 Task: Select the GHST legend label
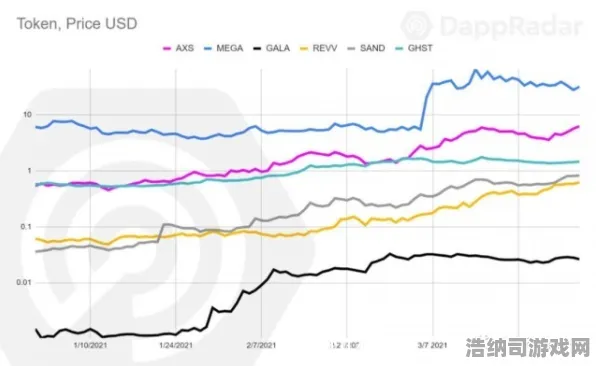coord(420,48)
